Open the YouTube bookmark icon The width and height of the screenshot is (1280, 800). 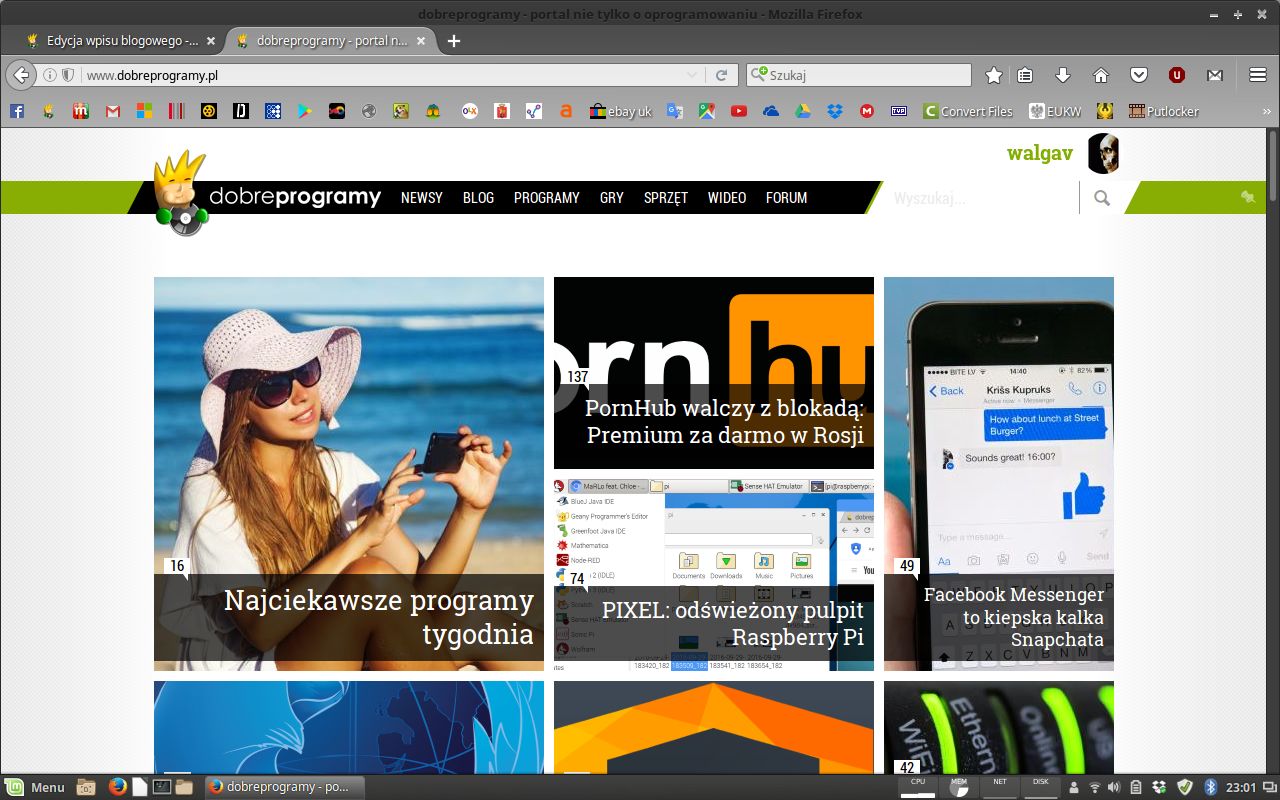click(x=739, y=111)
